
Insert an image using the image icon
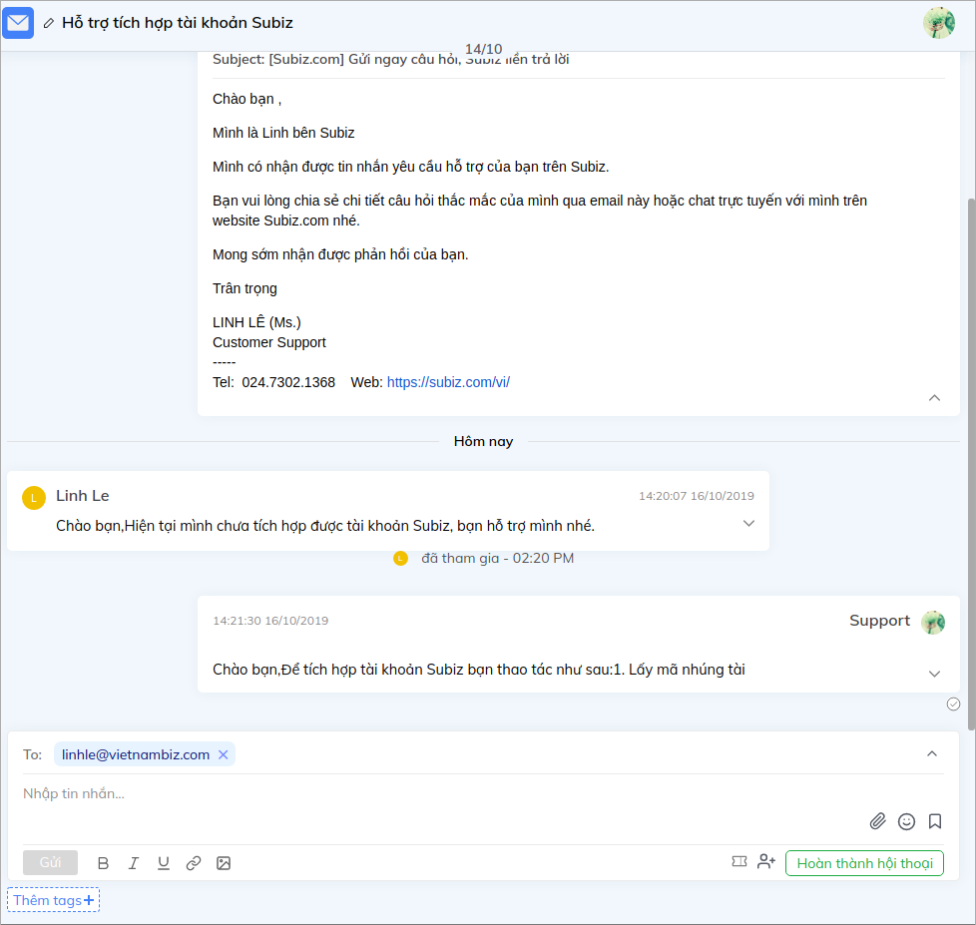click(224, 862)
